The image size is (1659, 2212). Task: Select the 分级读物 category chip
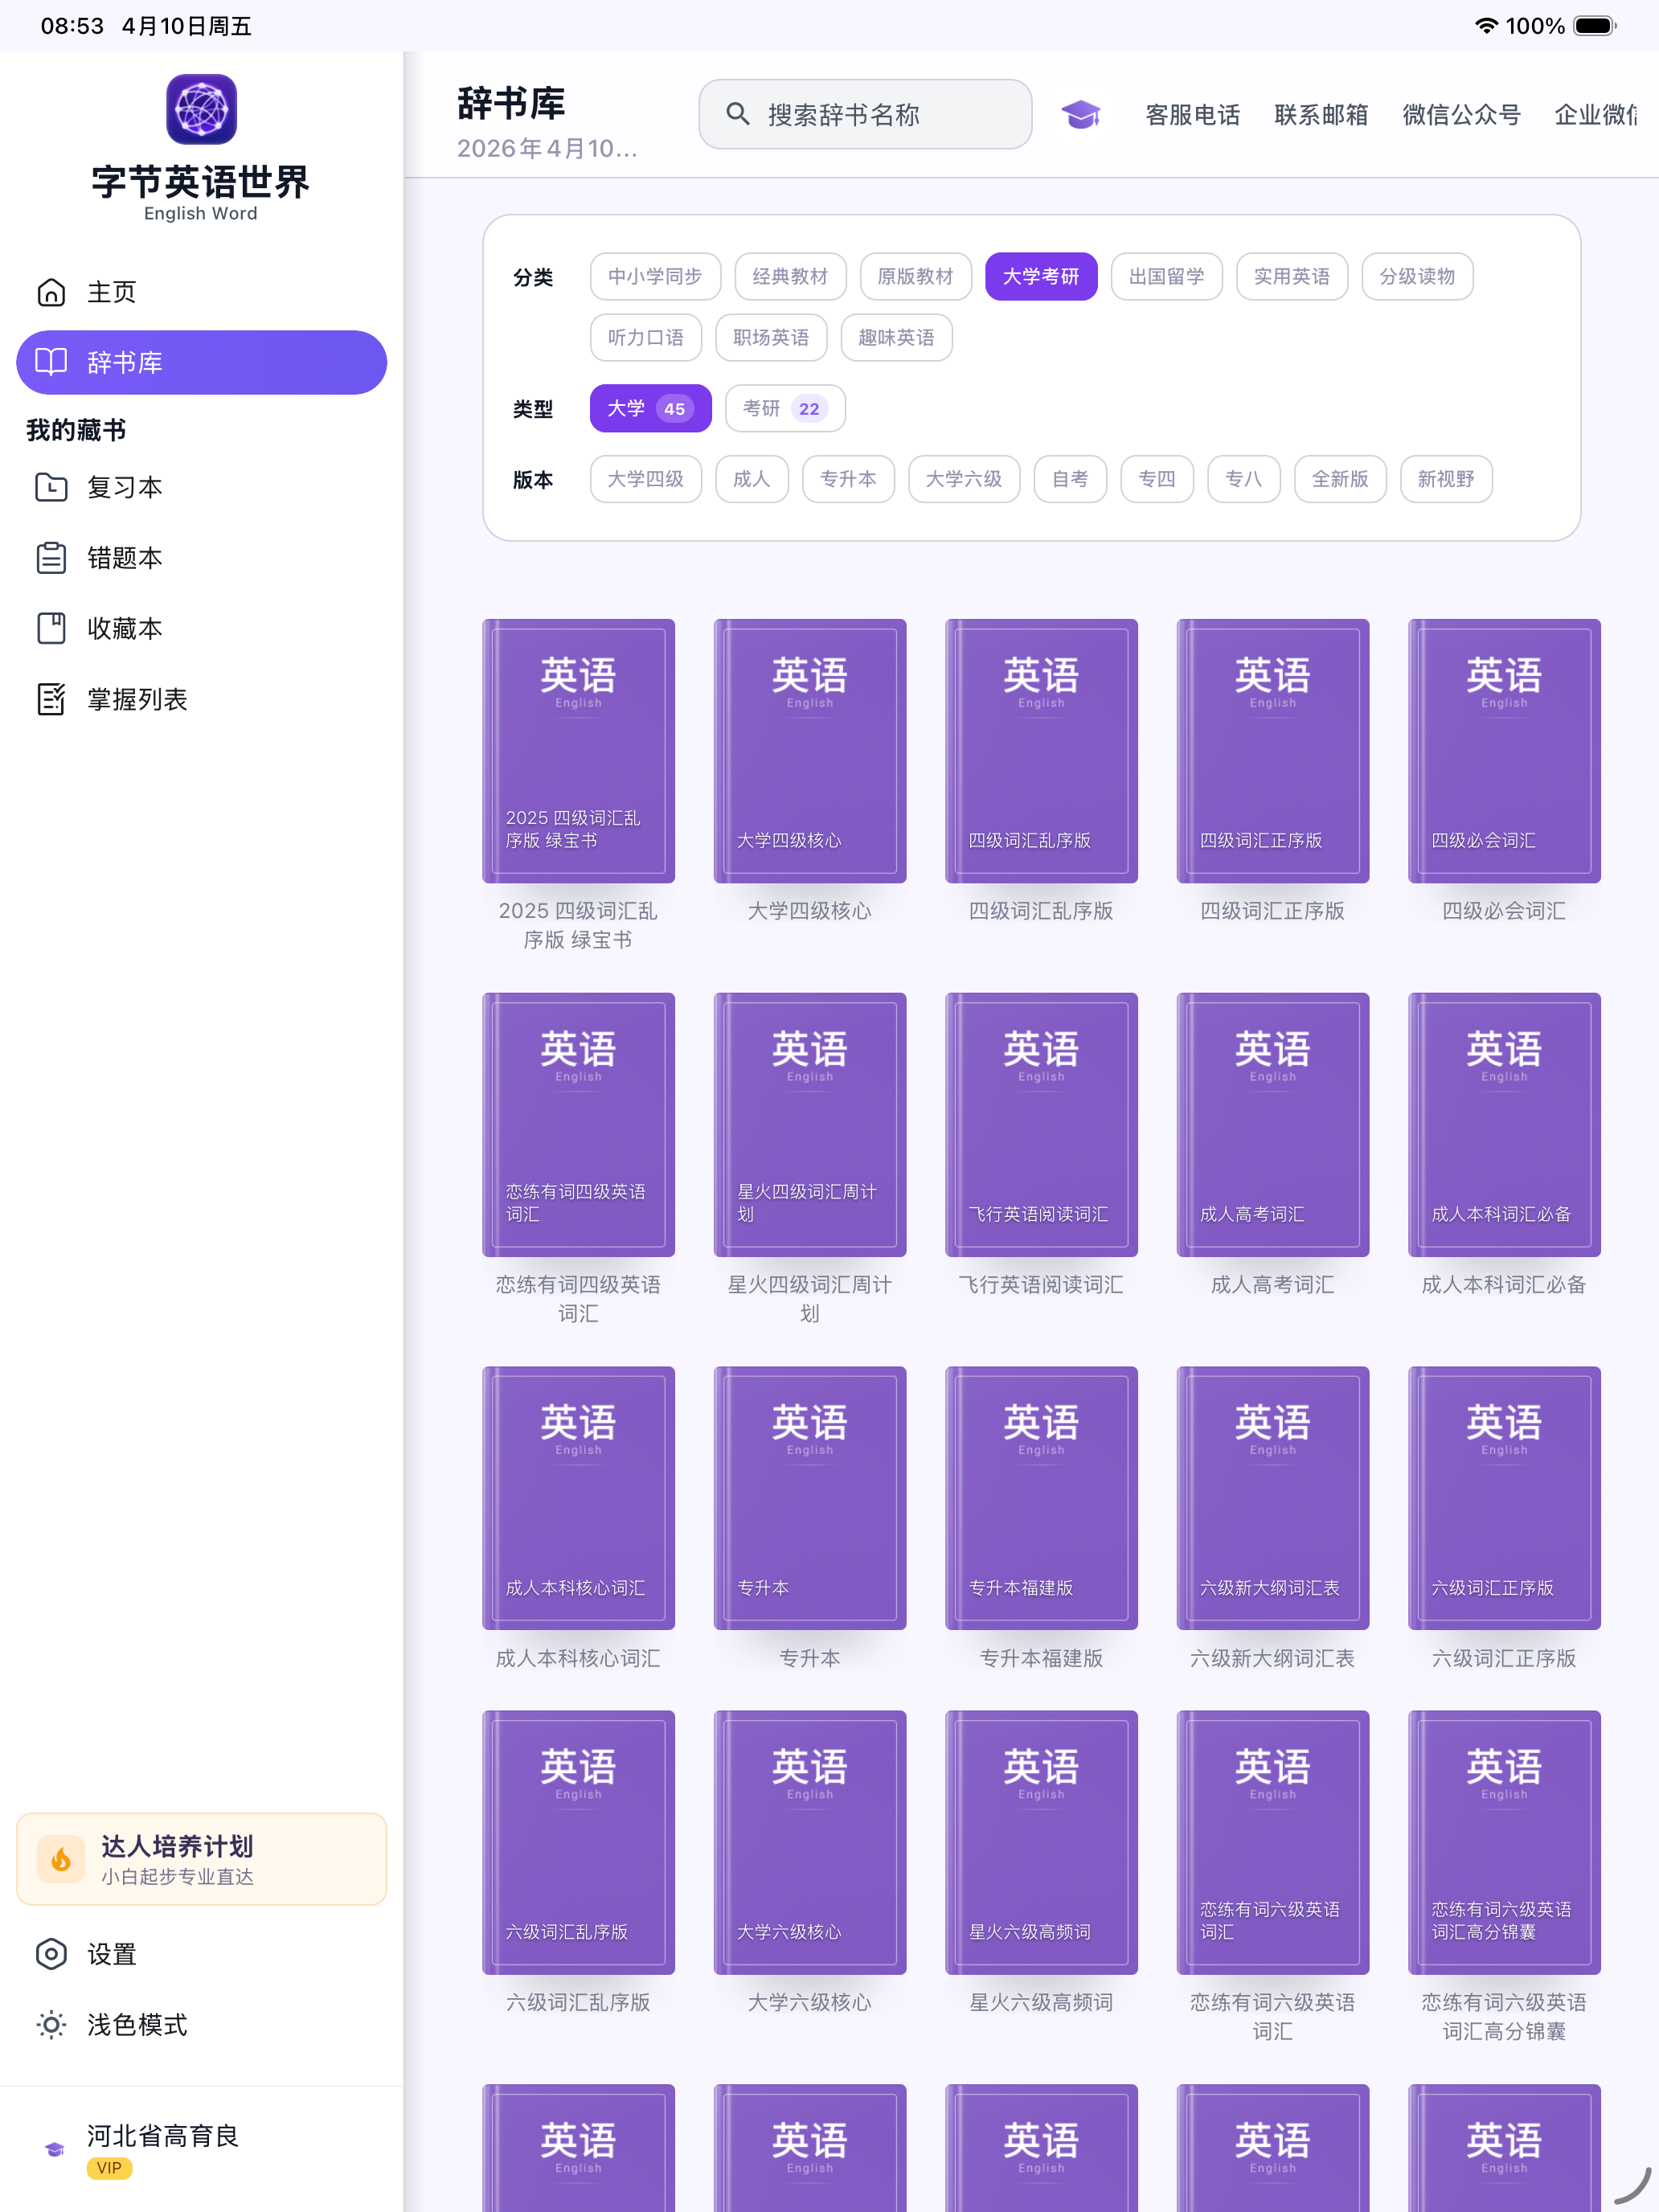click(1417, 276)
